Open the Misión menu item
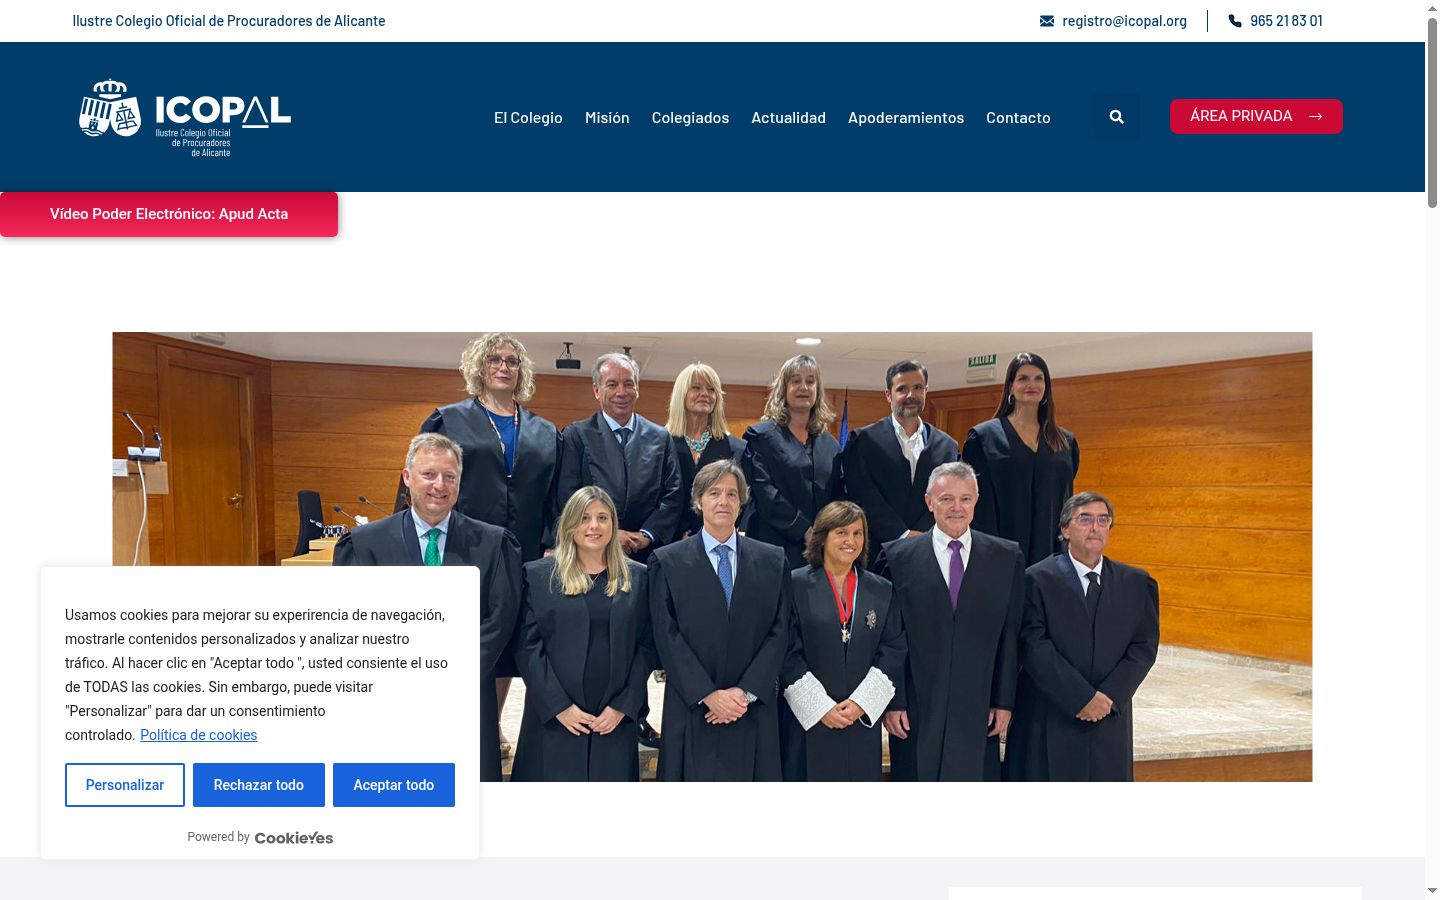This screenshot has width=1440, height=900. tap(607, 118)
